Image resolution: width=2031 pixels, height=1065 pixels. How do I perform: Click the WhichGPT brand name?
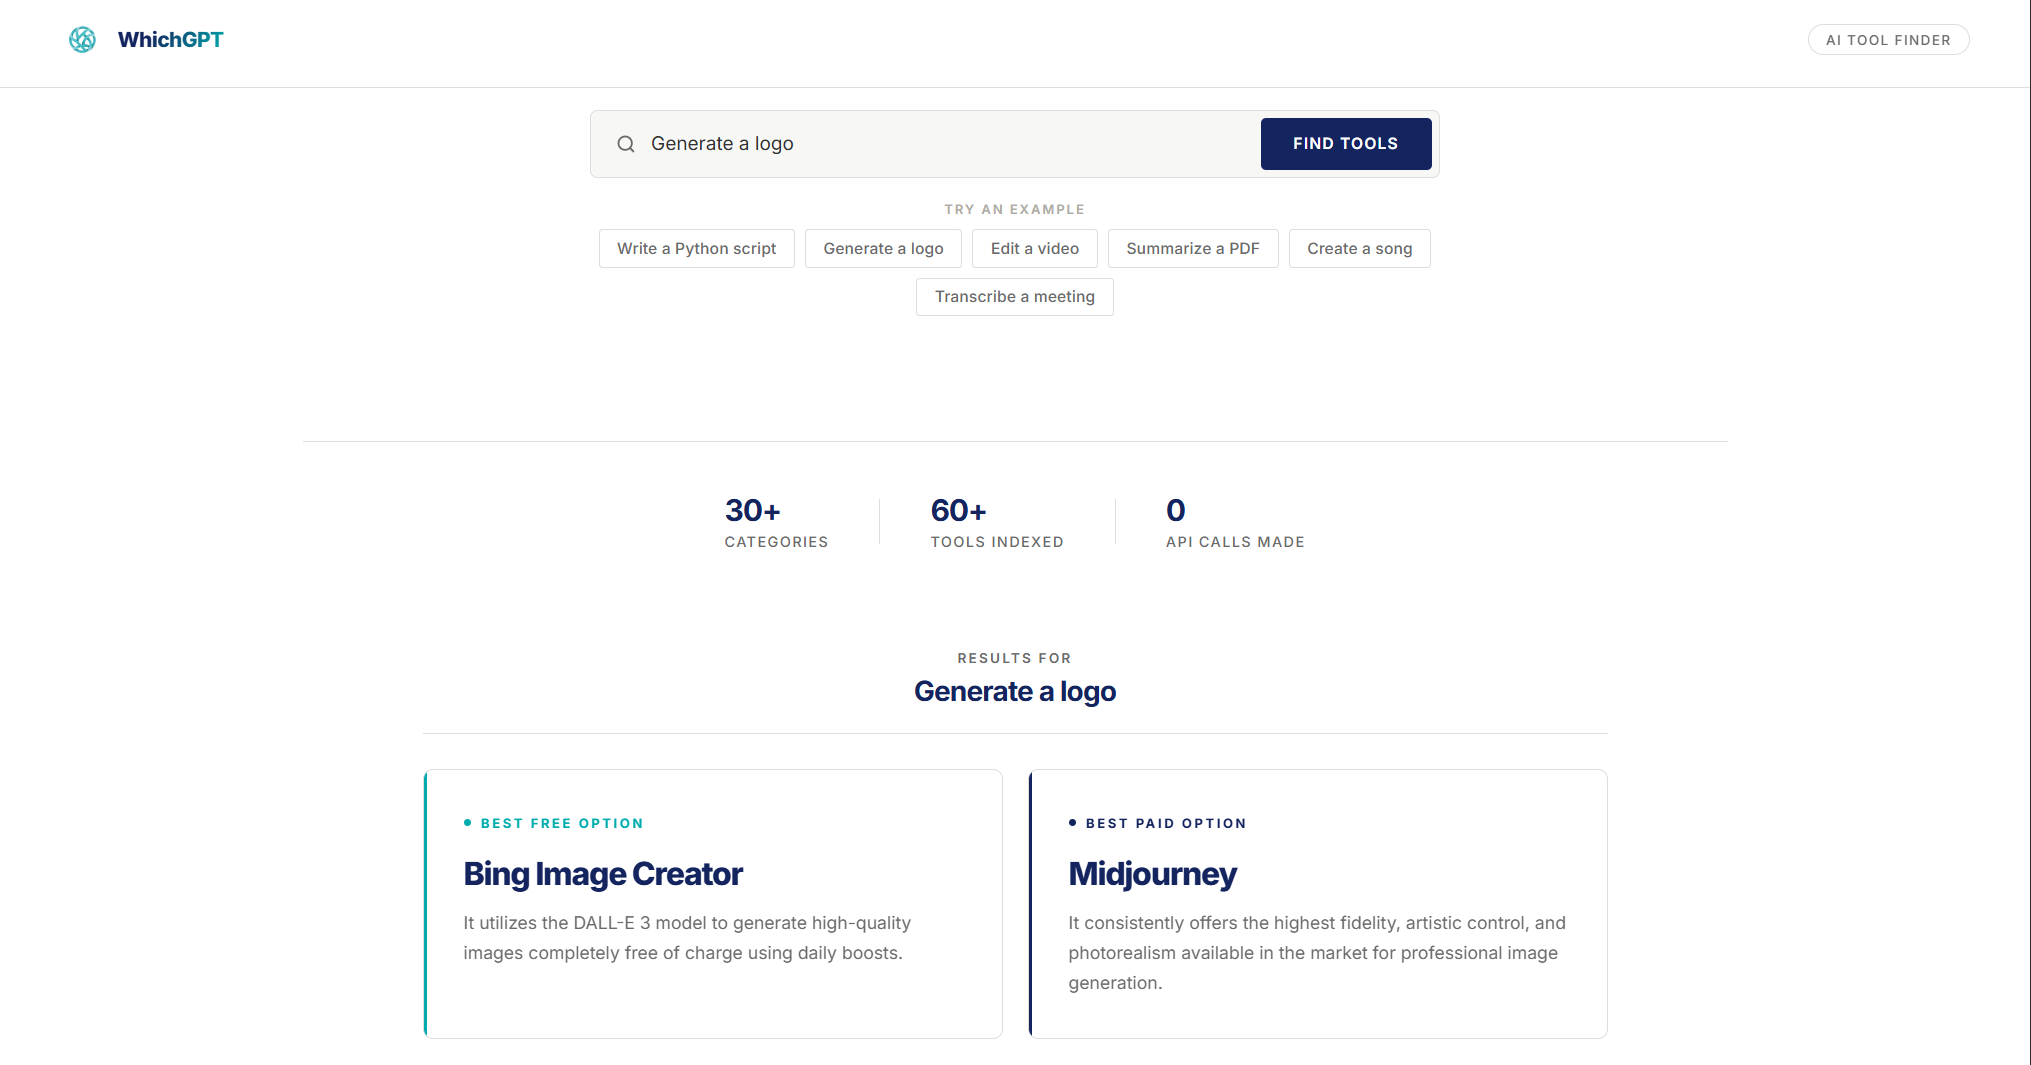click(x=170, y=40)
